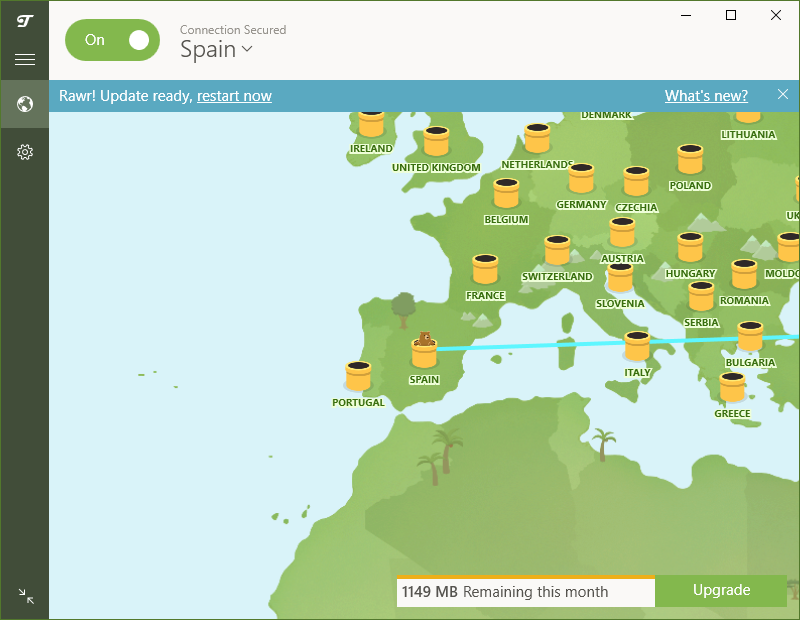Click the Upgrade button
The height and width of the screenshot is (620, 800).
(x=721, y=590)
